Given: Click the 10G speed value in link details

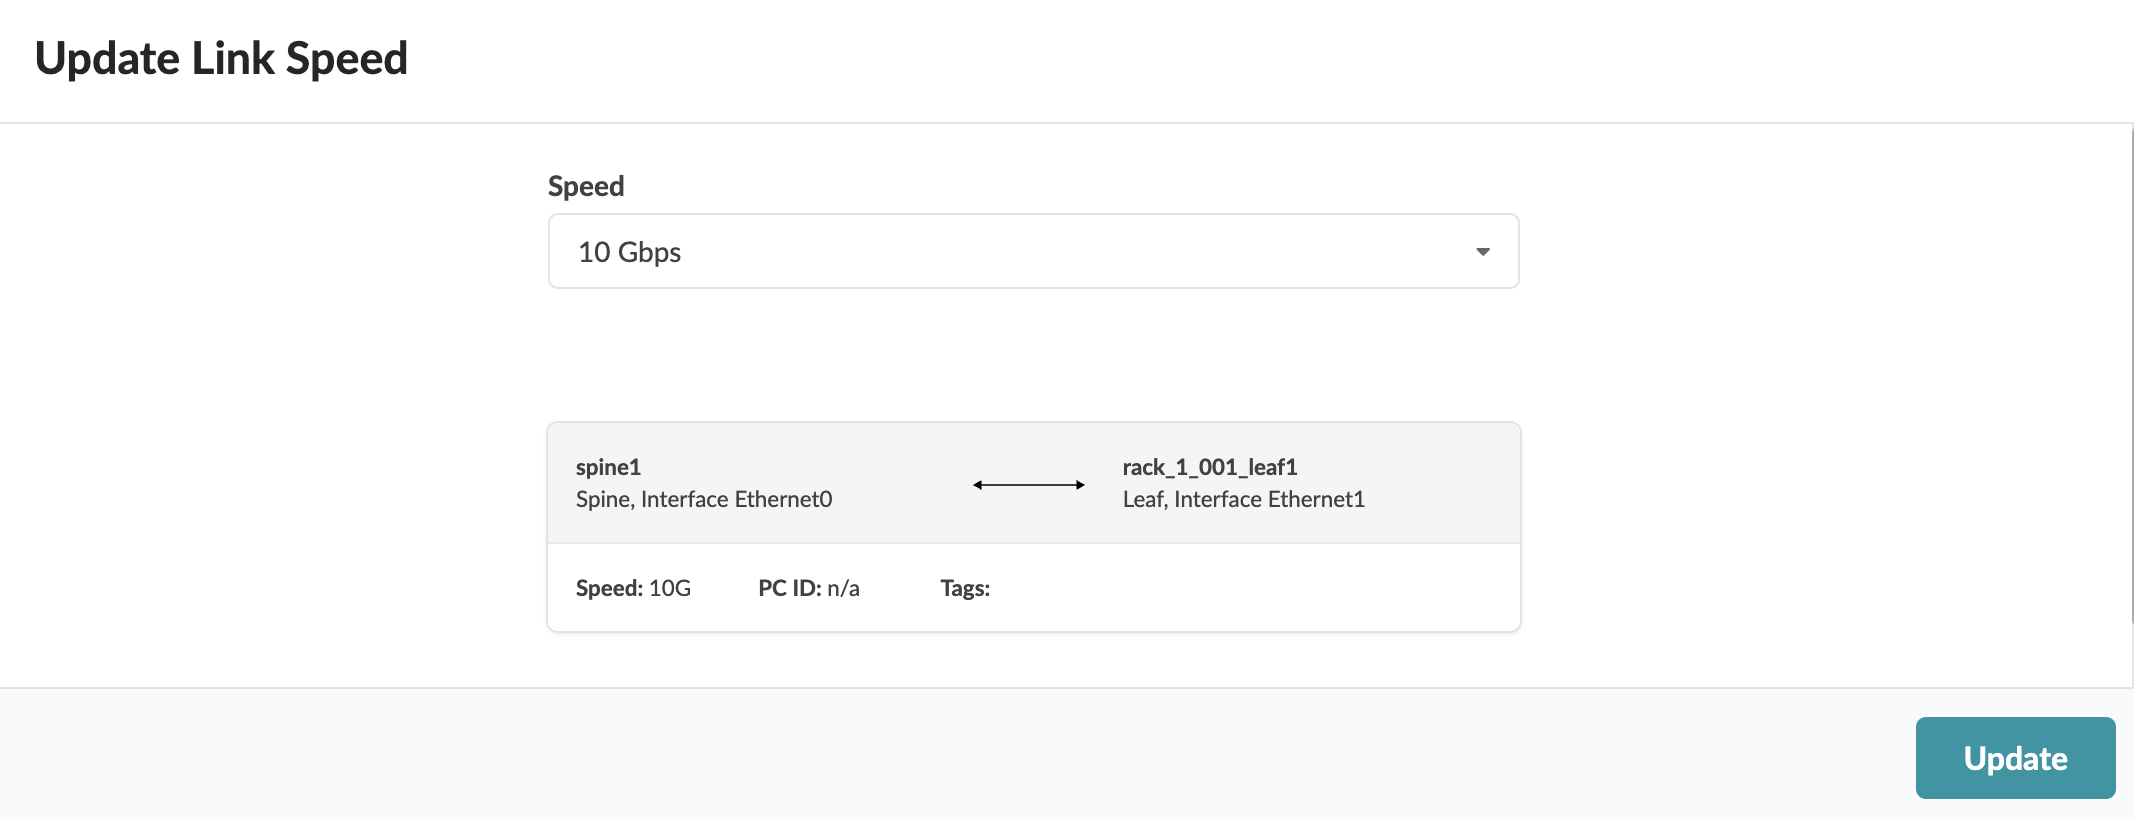Looking at the screenshot, I should [670, 588].
